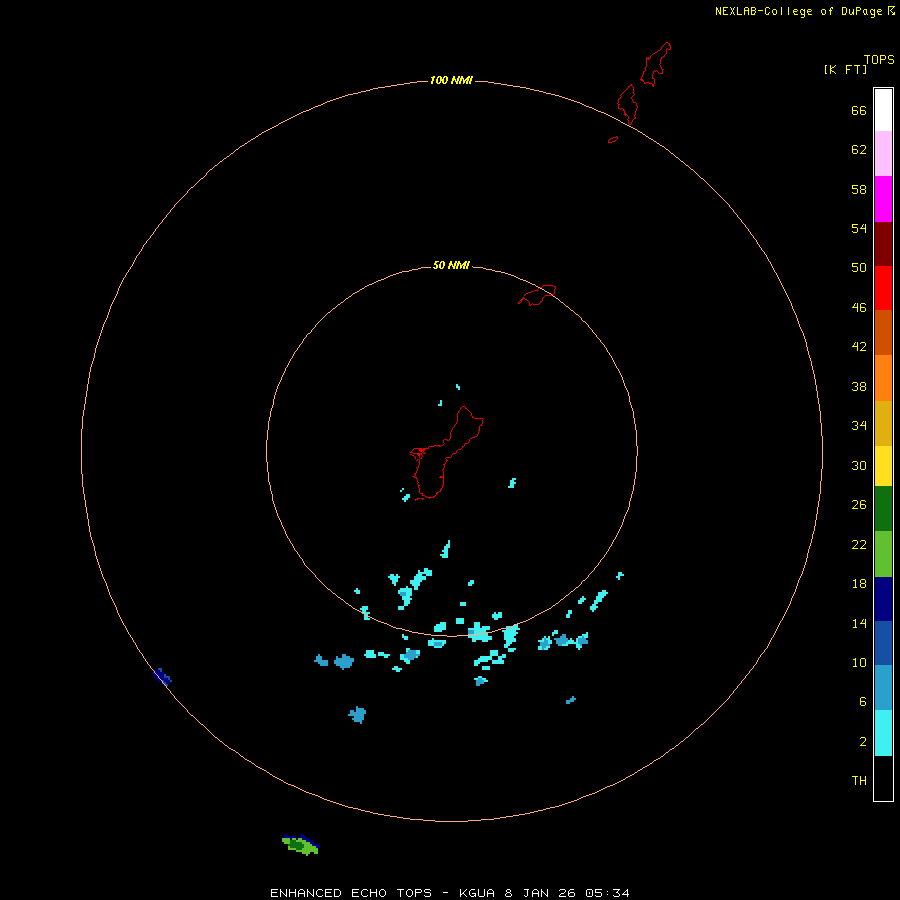
Task: Click legend value 54
Action: [x=859, y=228]
